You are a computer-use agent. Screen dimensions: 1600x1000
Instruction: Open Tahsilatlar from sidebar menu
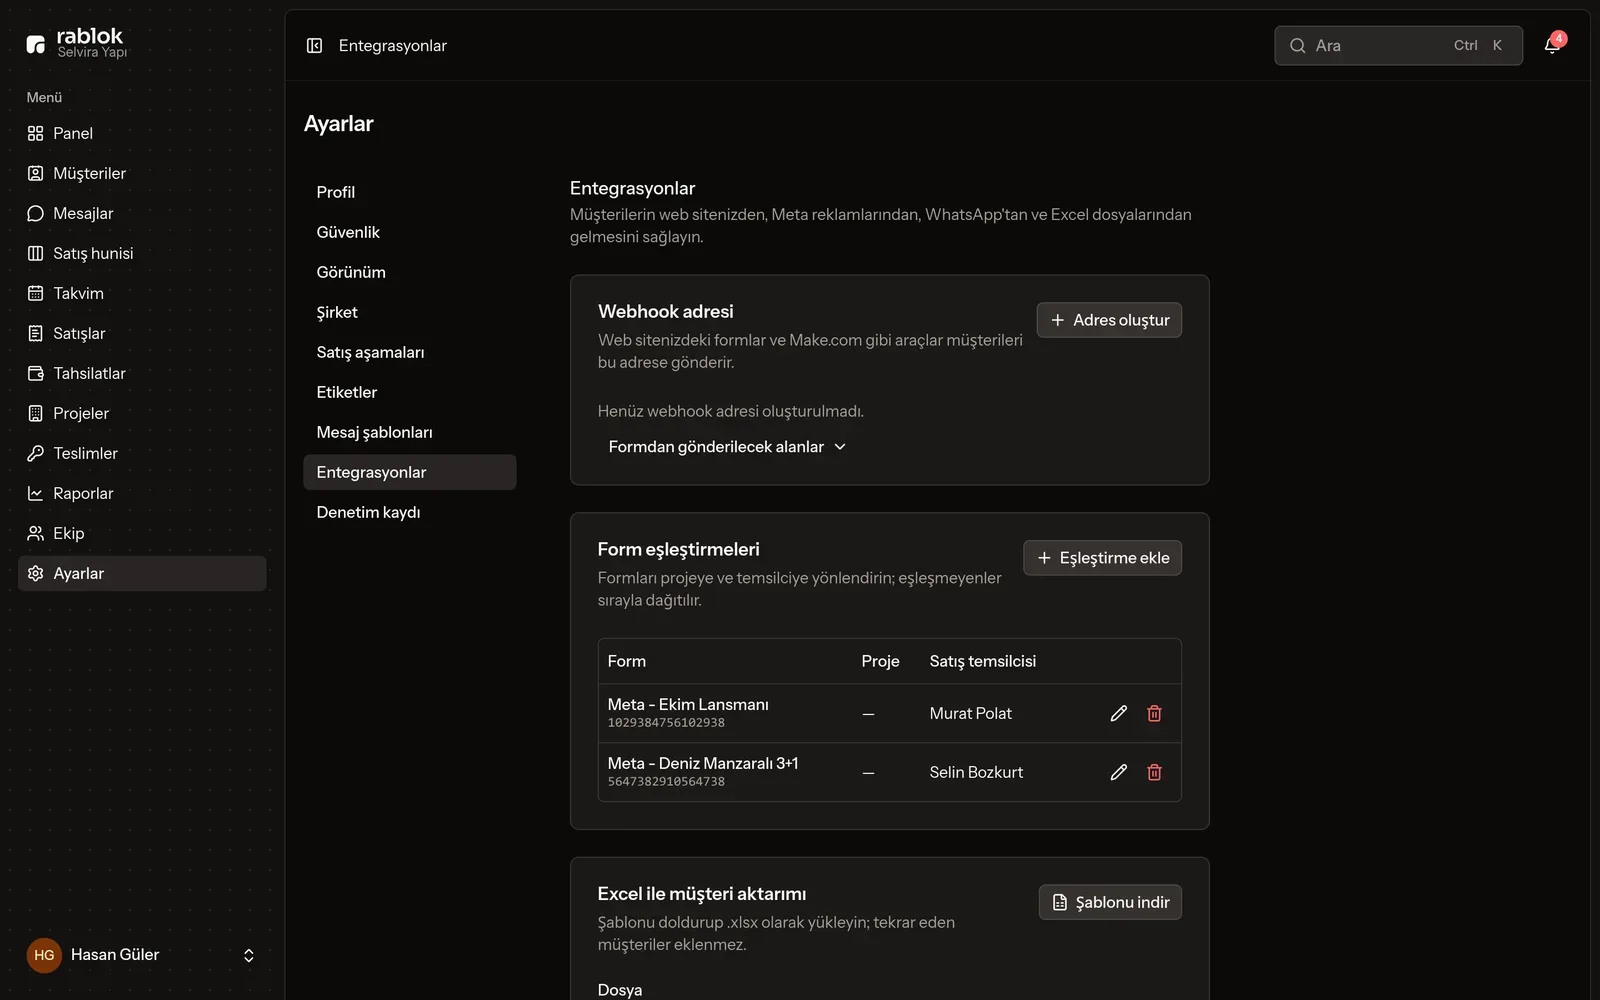pos(142,373)
